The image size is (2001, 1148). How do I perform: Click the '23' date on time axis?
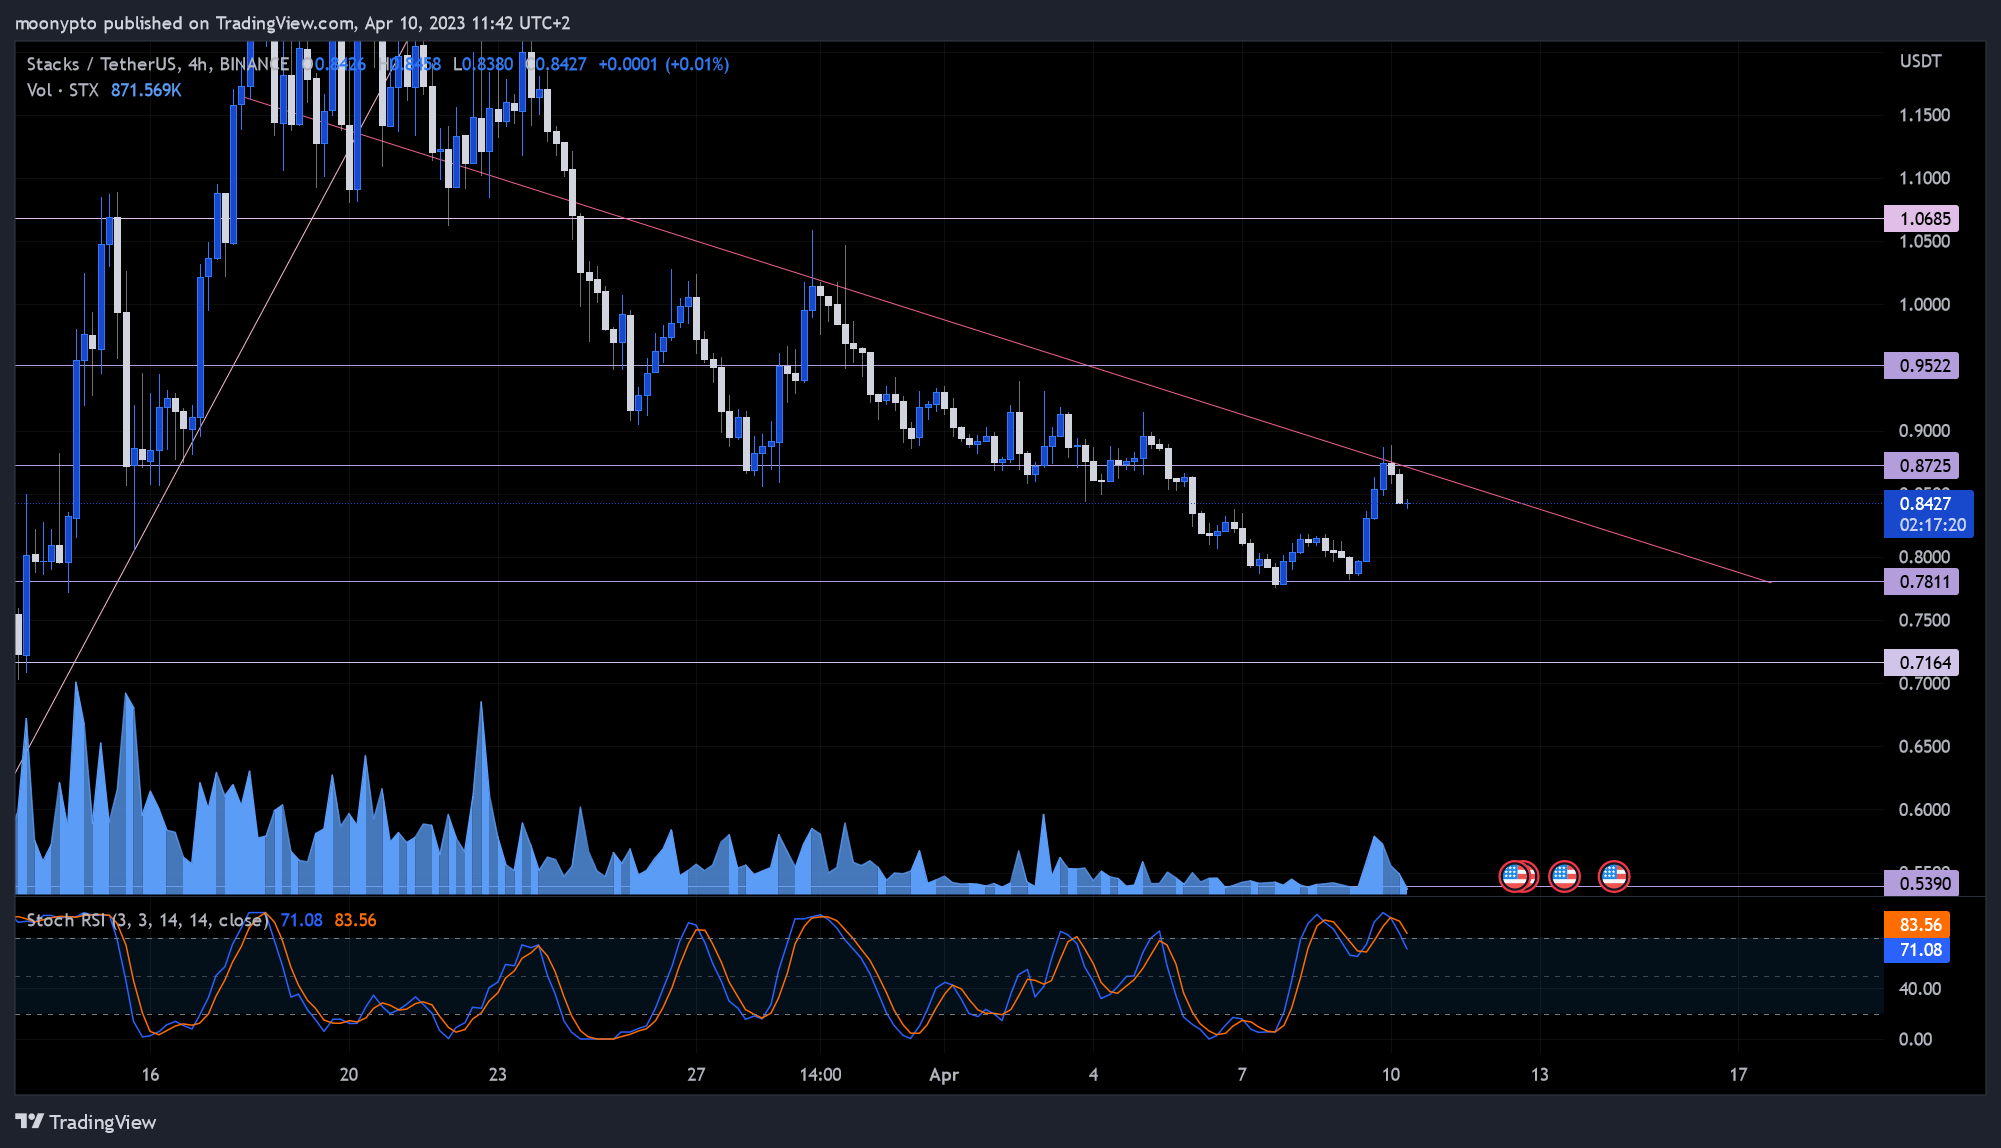pyautogui.click(x=497, y=1075)
